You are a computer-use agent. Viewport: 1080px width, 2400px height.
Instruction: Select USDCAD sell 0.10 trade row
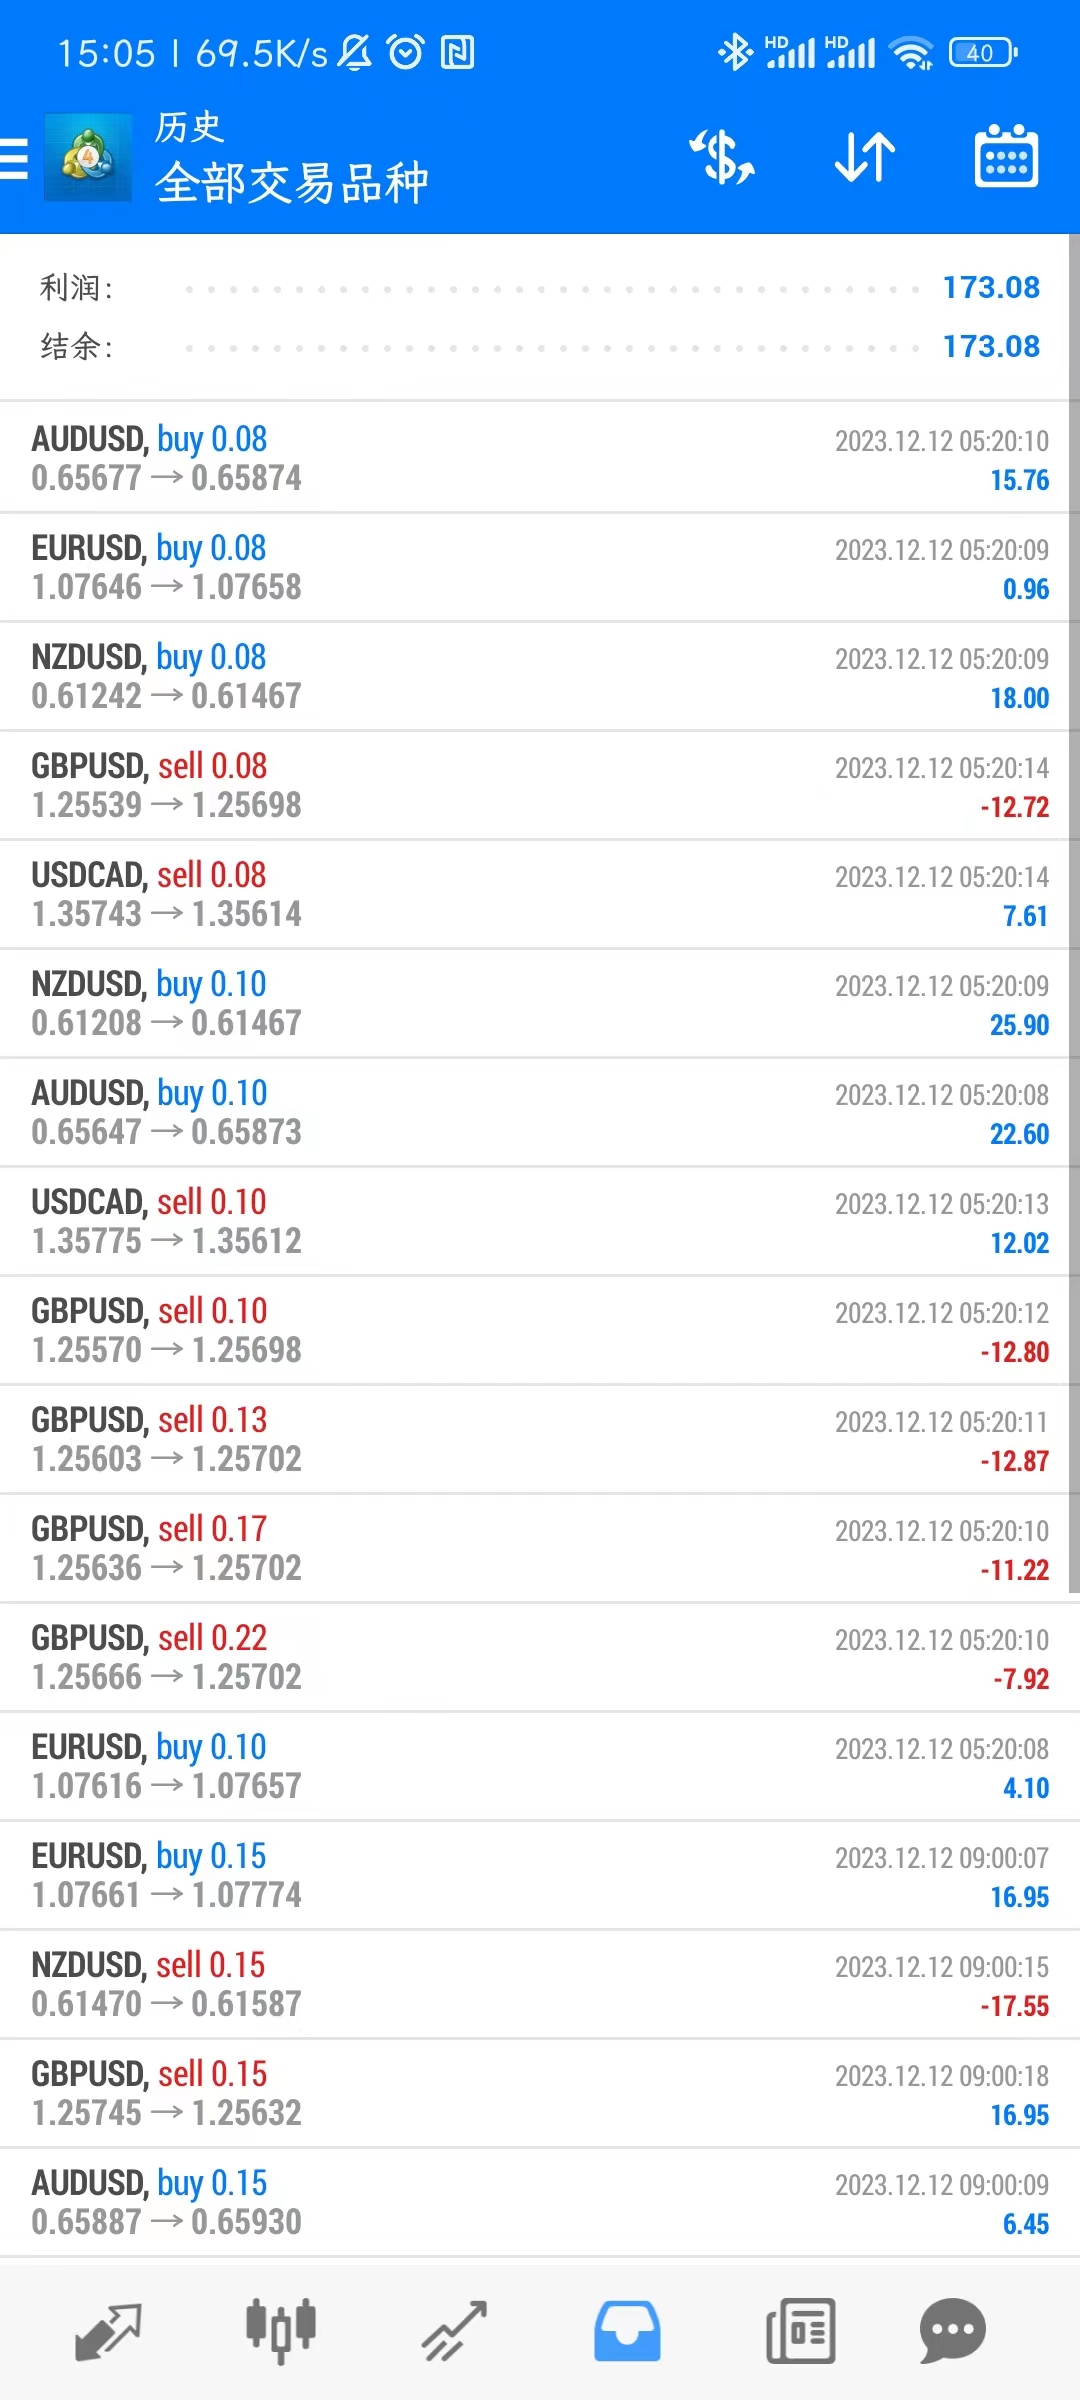point(540,1221)
